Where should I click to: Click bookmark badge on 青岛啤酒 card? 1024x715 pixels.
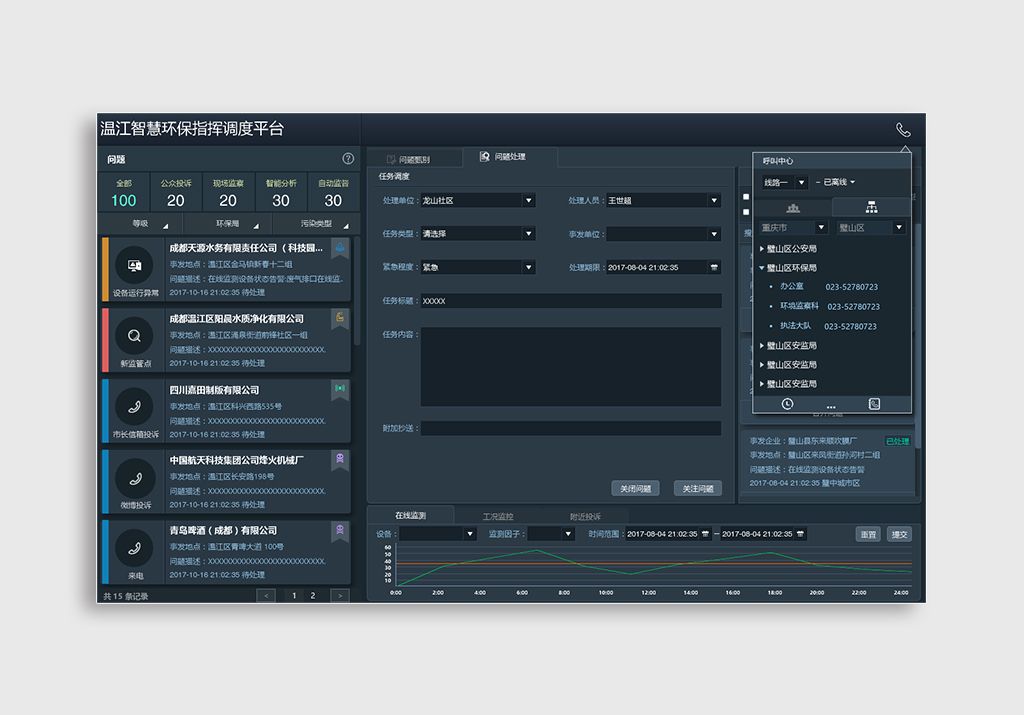[340, 530]
